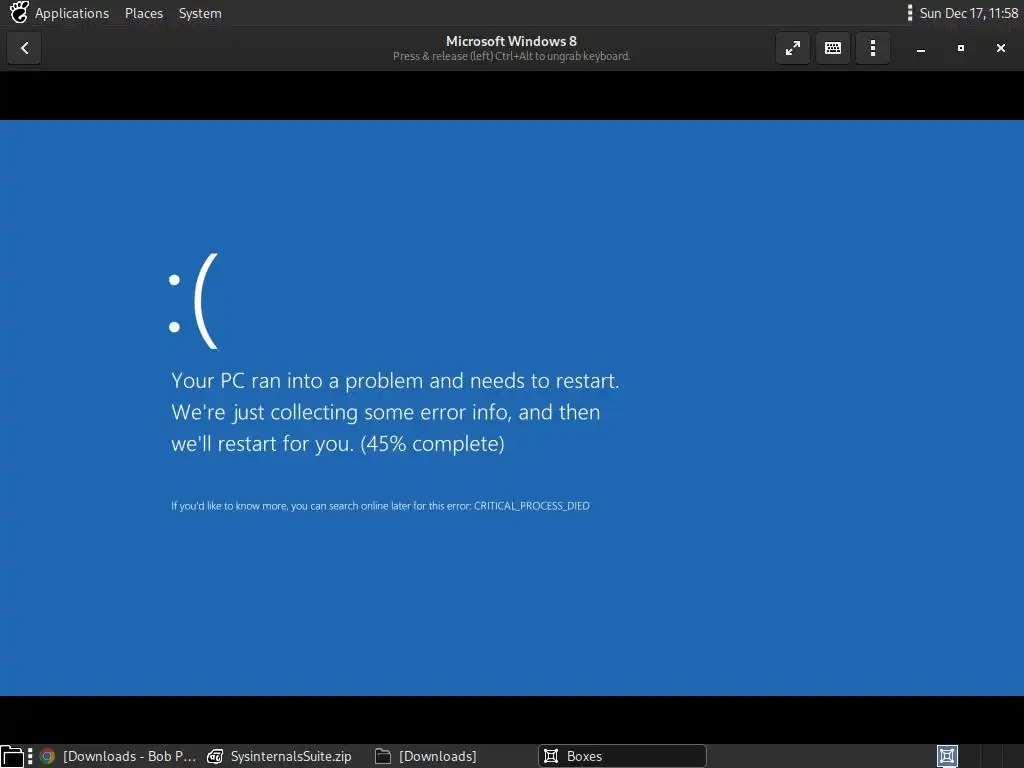Switch to the Downloads - Bob P... Chrome window

118,756
